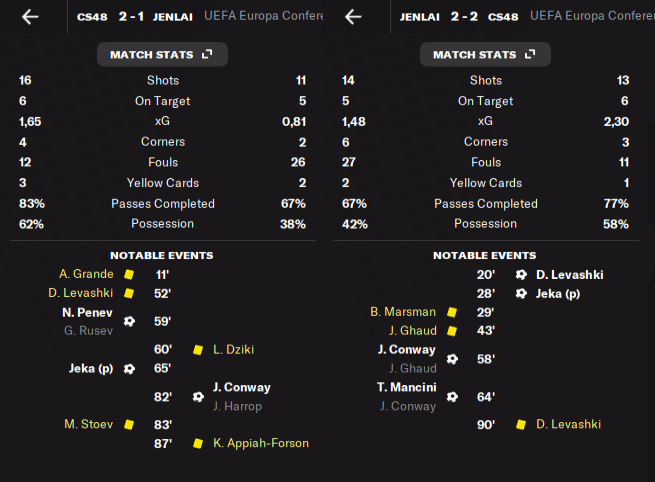The image size is (655, 482).
Task: Click J. Harrop's name under the 82' goal
Action: [237, 406]
